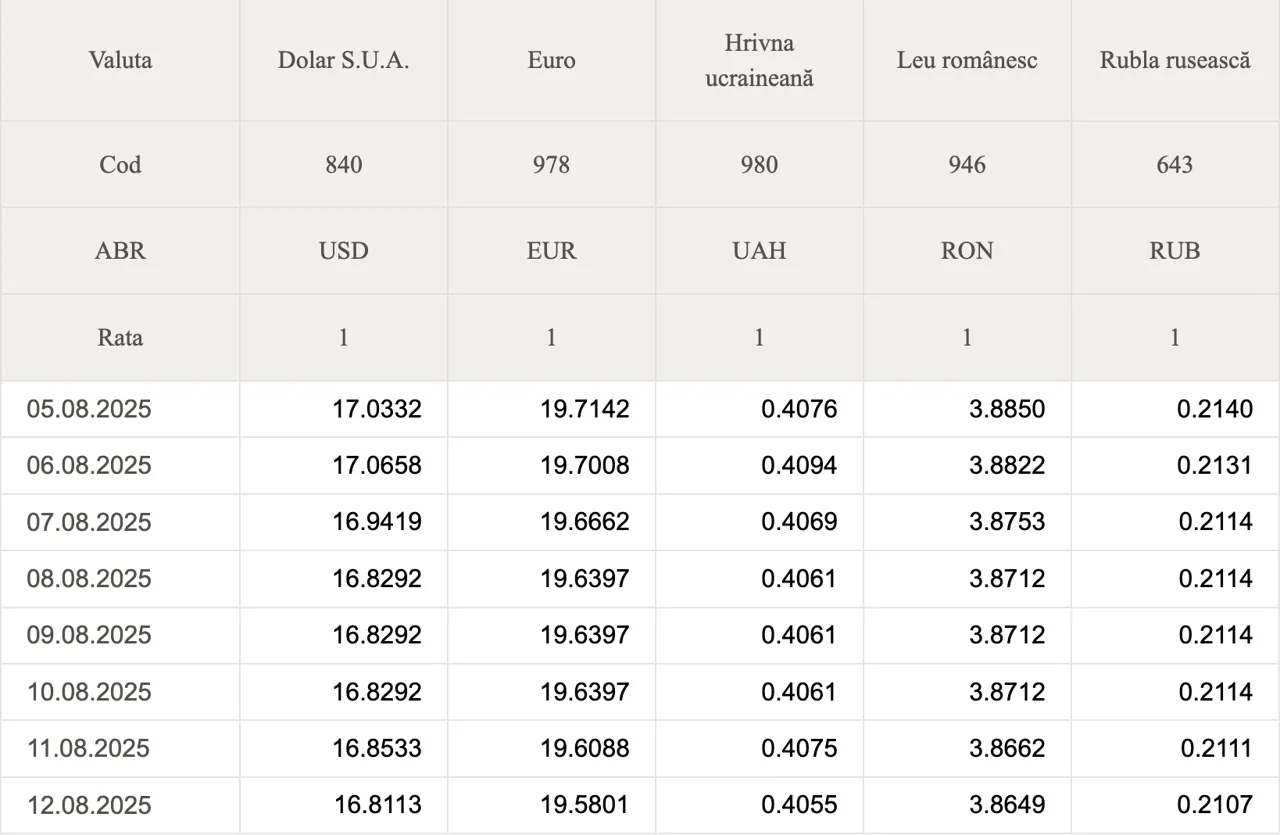Click the Valuta label cell
This screenshot has width=1280, height=835.
coord(120,60)
